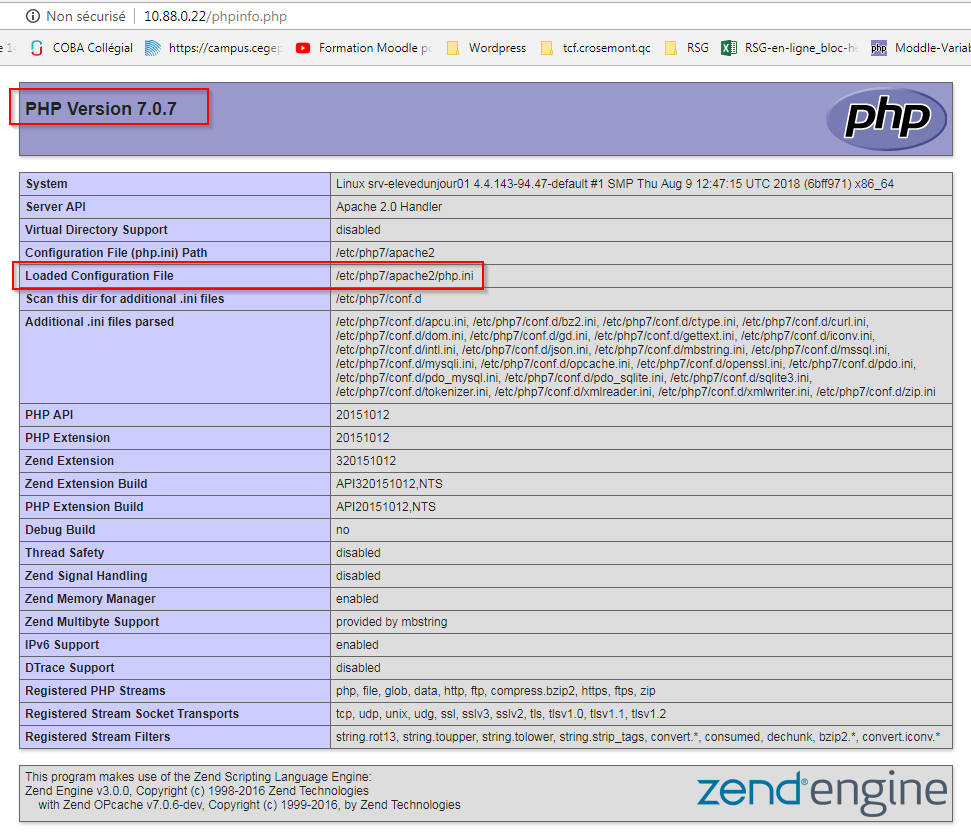Open the Moddle-Variab php bookmark
Screen dimensions: 971x838
922,48
